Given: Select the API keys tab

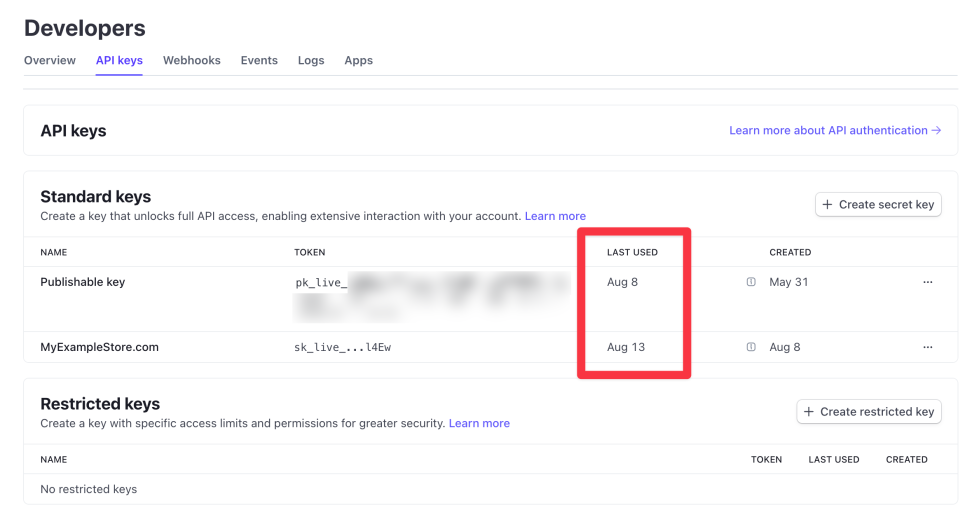Looking at the screenshot, I should pyautogui.click(x=119, y=60).
